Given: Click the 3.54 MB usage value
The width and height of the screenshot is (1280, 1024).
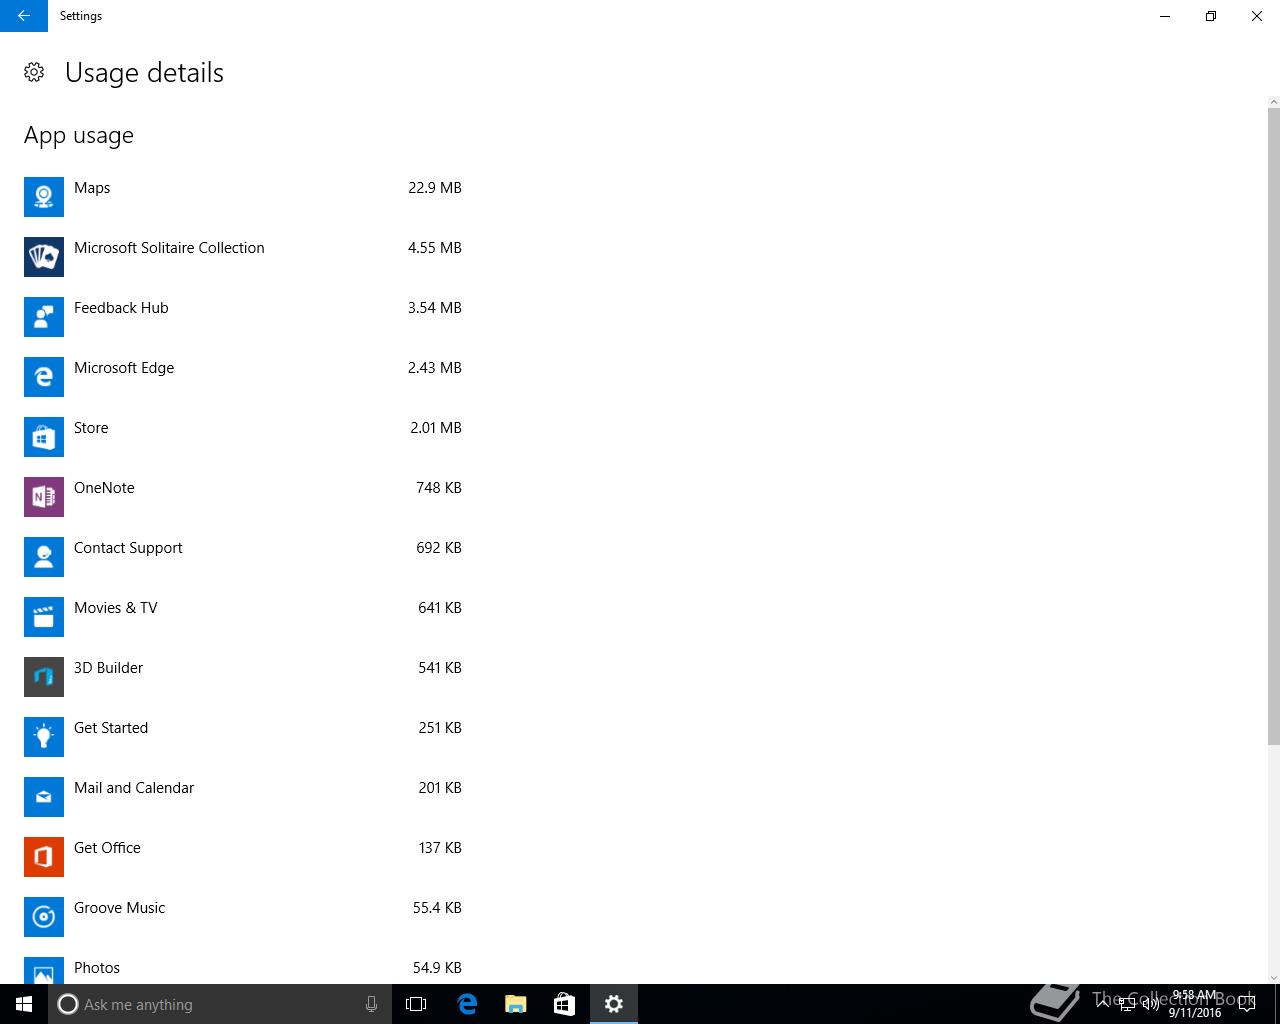Looking at the screenshot, I should [x=435, y=308].
